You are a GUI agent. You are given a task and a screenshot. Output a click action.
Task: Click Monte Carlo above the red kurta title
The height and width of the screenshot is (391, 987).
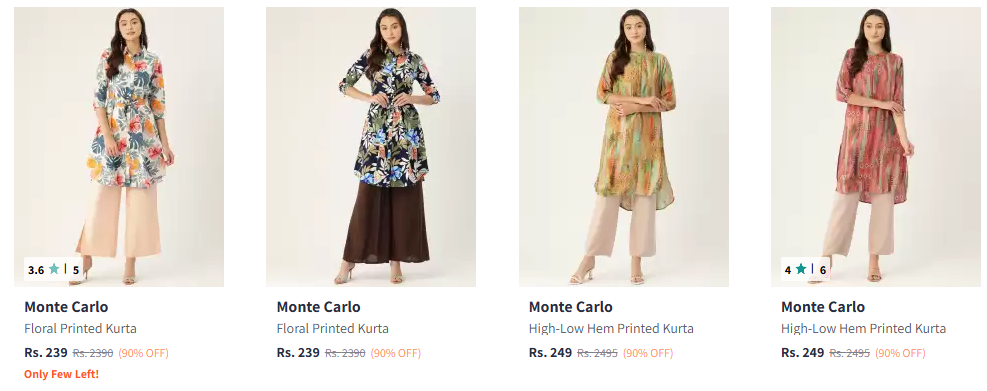point(823,307)
